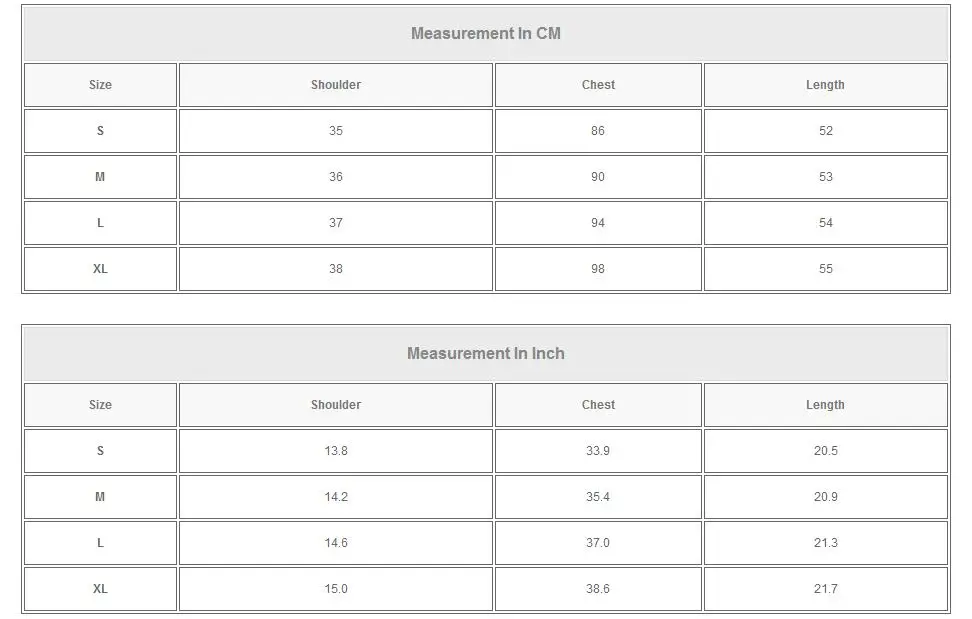
Task: Click the Length header in the Inch table
Action: coord(825,405)
